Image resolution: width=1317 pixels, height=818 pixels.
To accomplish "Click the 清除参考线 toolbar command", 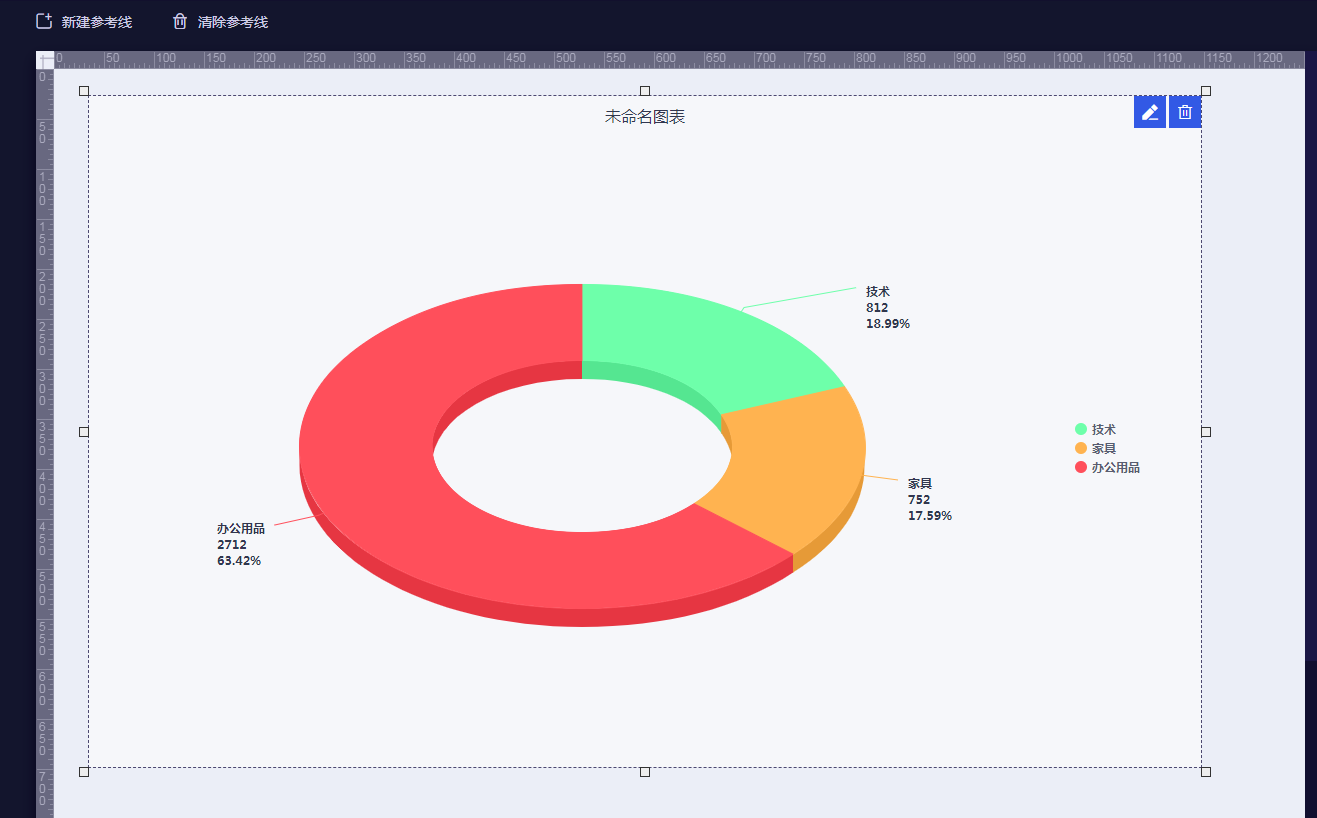I will pos(233,20).
